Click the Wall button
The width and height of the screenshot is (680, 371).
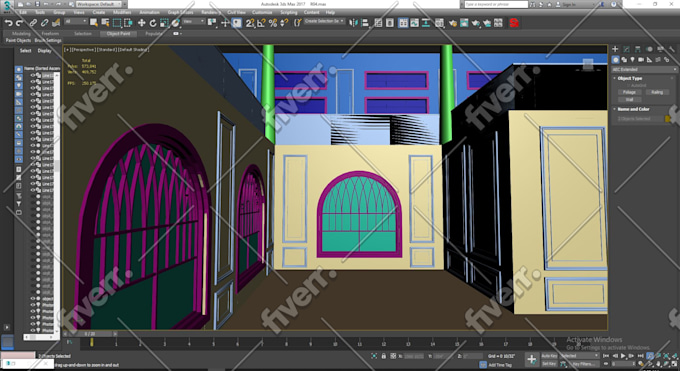629,99
